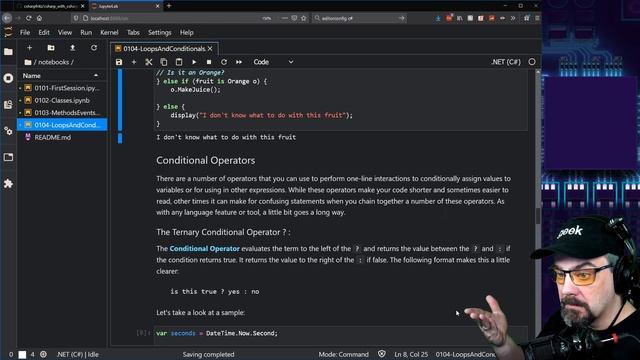The image size is (640, 360).
Task: Open README.md in file browser
Action: pos(62,137)
